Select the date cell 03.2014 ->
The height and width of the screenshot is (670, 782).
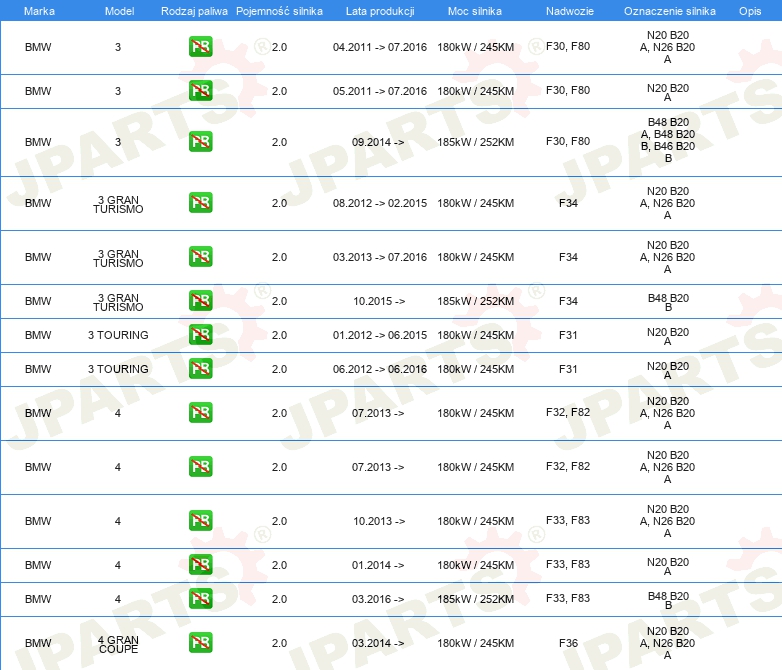tap(378, 643)
